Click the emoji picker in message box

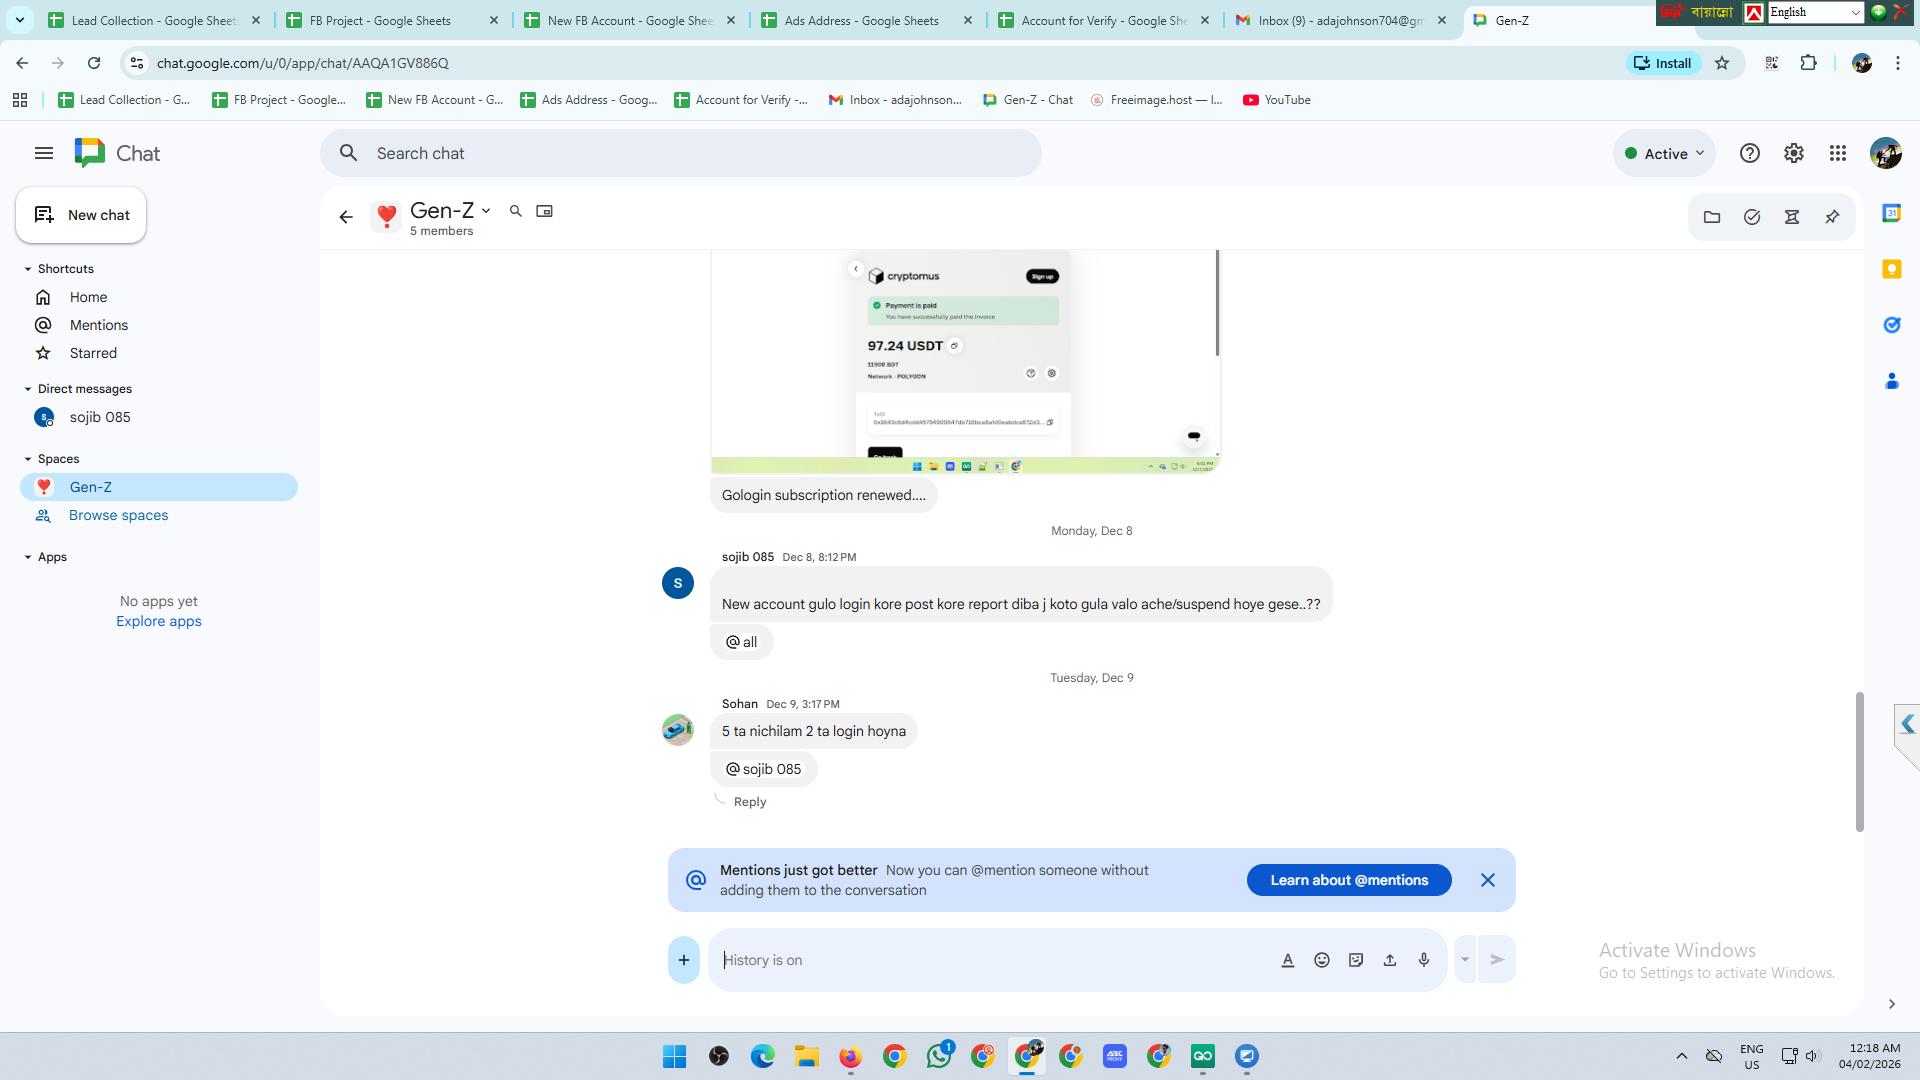[x=1322, y=960]
